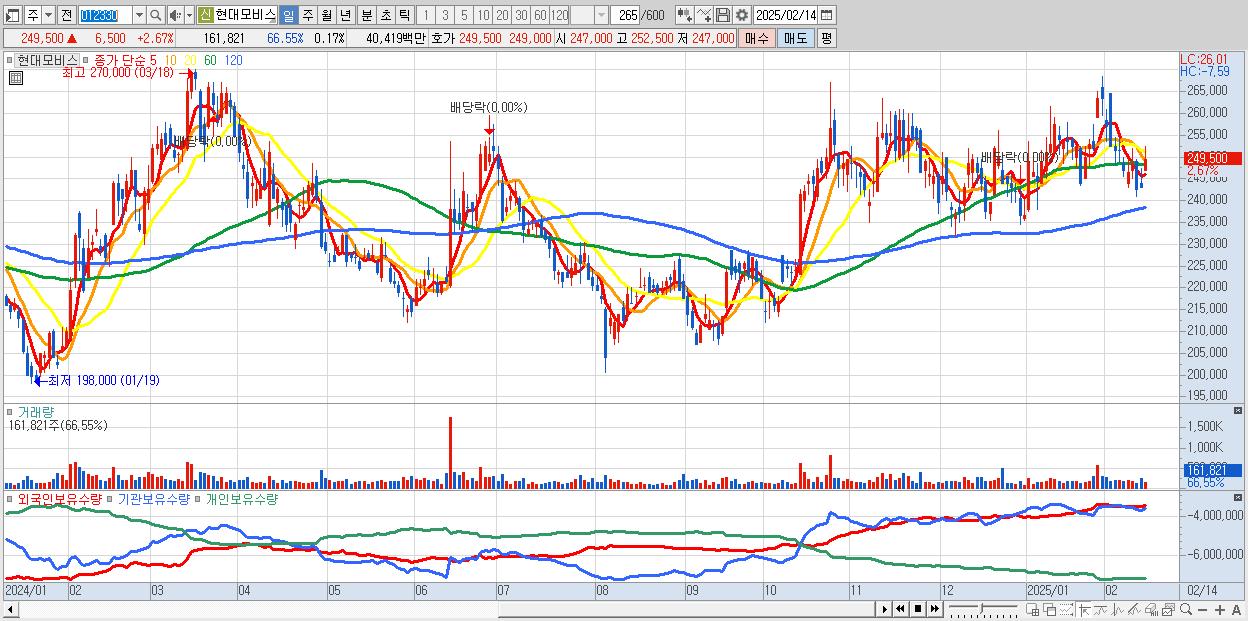Toggle the 전 button near stock code
The width and height of the screenshot is (1248, 621).
66,16
